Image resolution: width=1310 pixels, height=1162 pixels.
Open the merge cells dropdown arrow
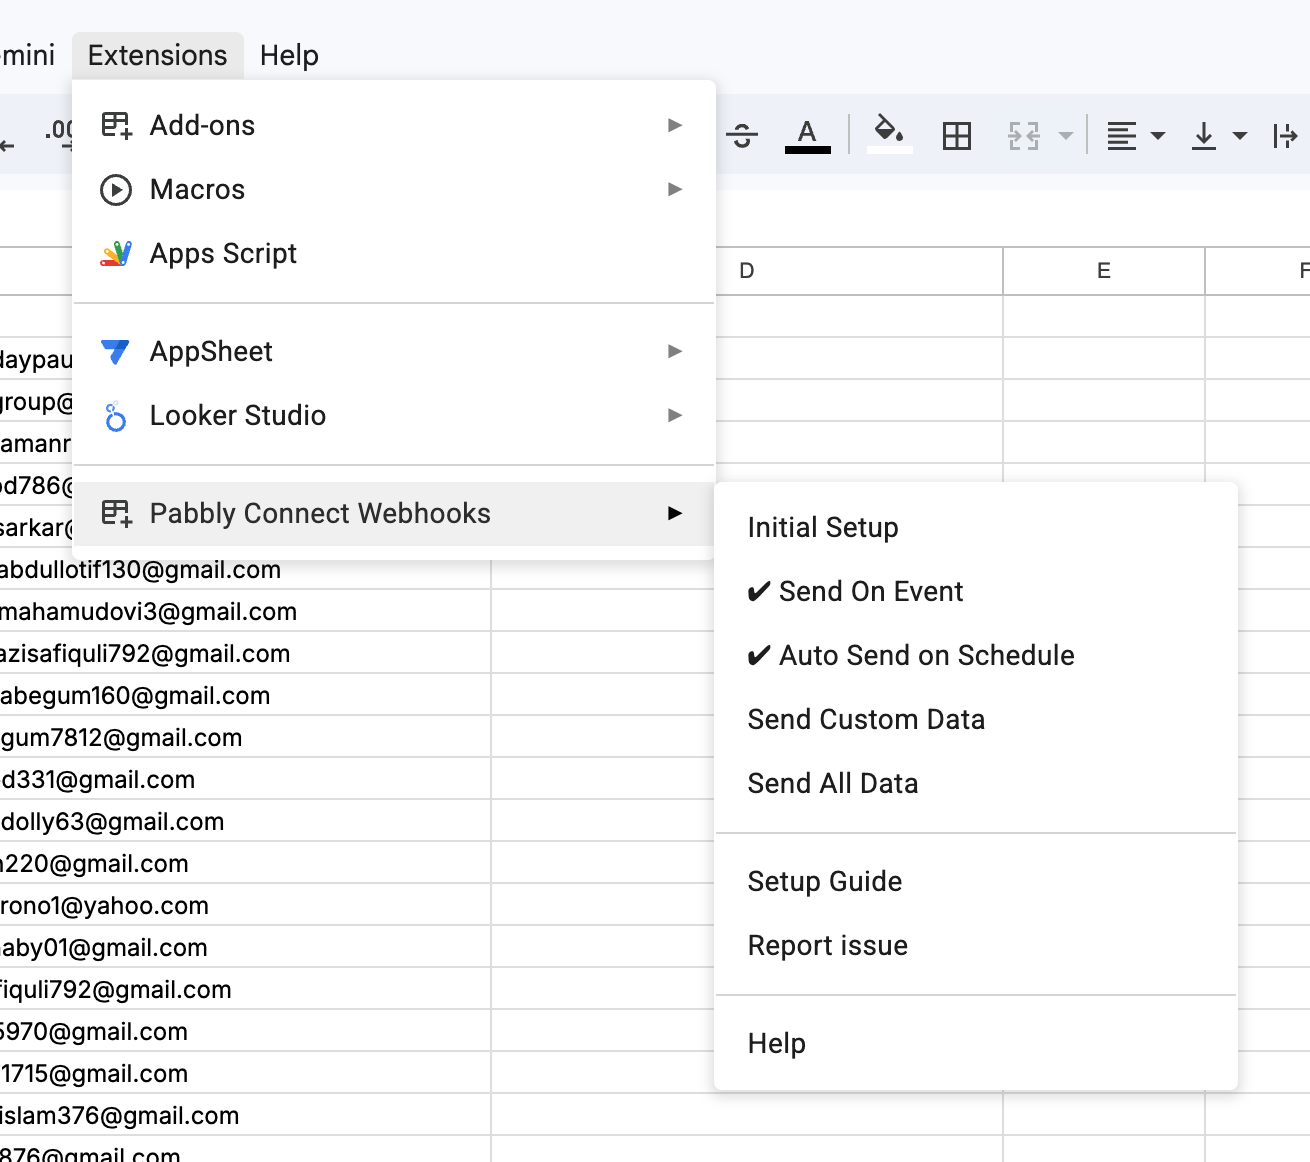(1066, 135)
